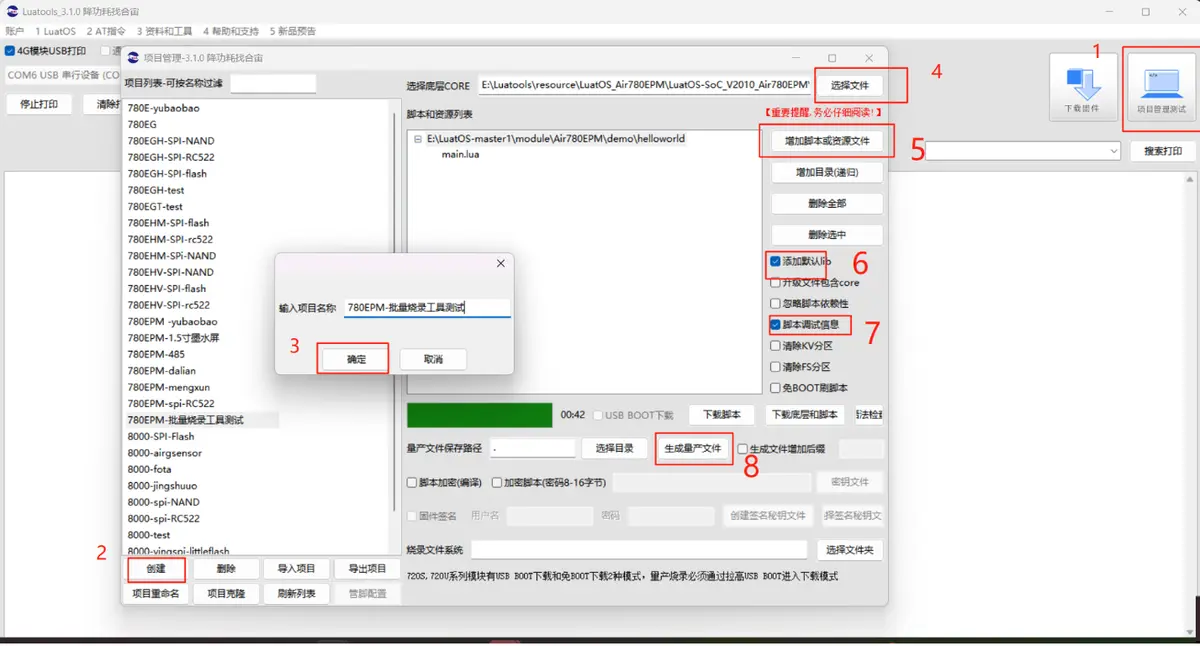The height and width of the screenshot is (646, 1200).
Task: Collapse the helloworld folder tree node
Action: coord(417,139)
